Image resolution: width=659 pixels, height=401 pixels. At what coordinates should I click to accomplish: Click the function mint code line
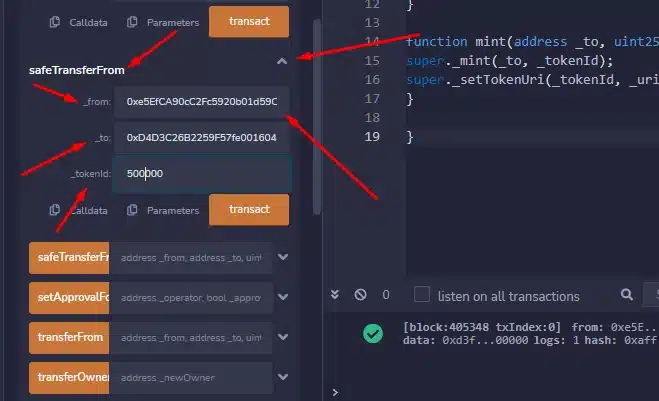(532, 42)
